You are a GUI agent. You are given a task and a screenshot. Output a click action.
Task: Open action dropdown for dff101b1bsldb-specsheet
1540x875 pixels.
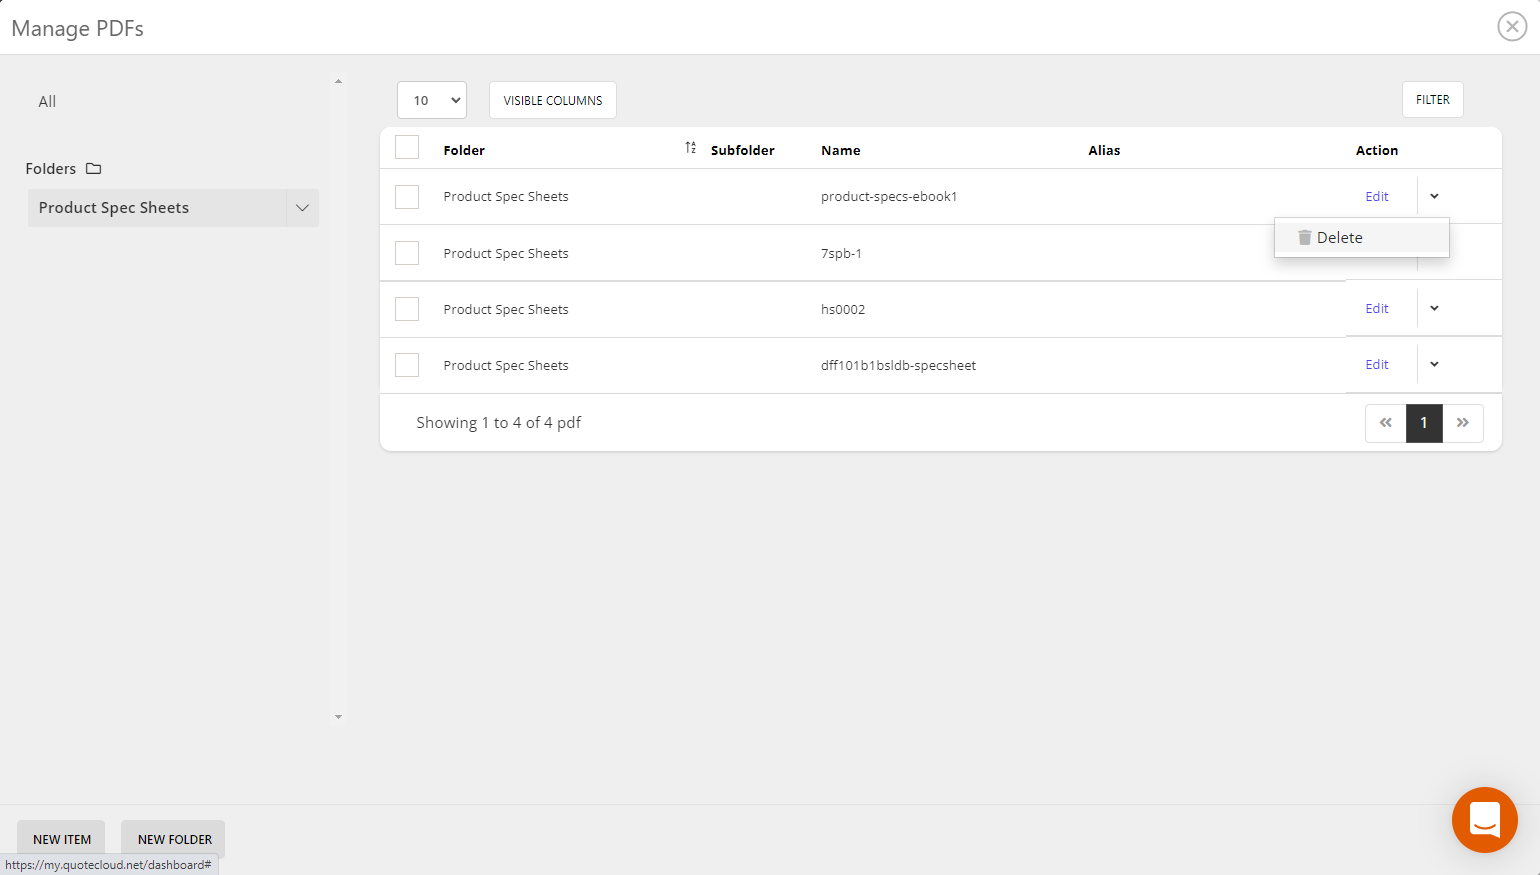pyautogui.click(x=1434, y=365)
